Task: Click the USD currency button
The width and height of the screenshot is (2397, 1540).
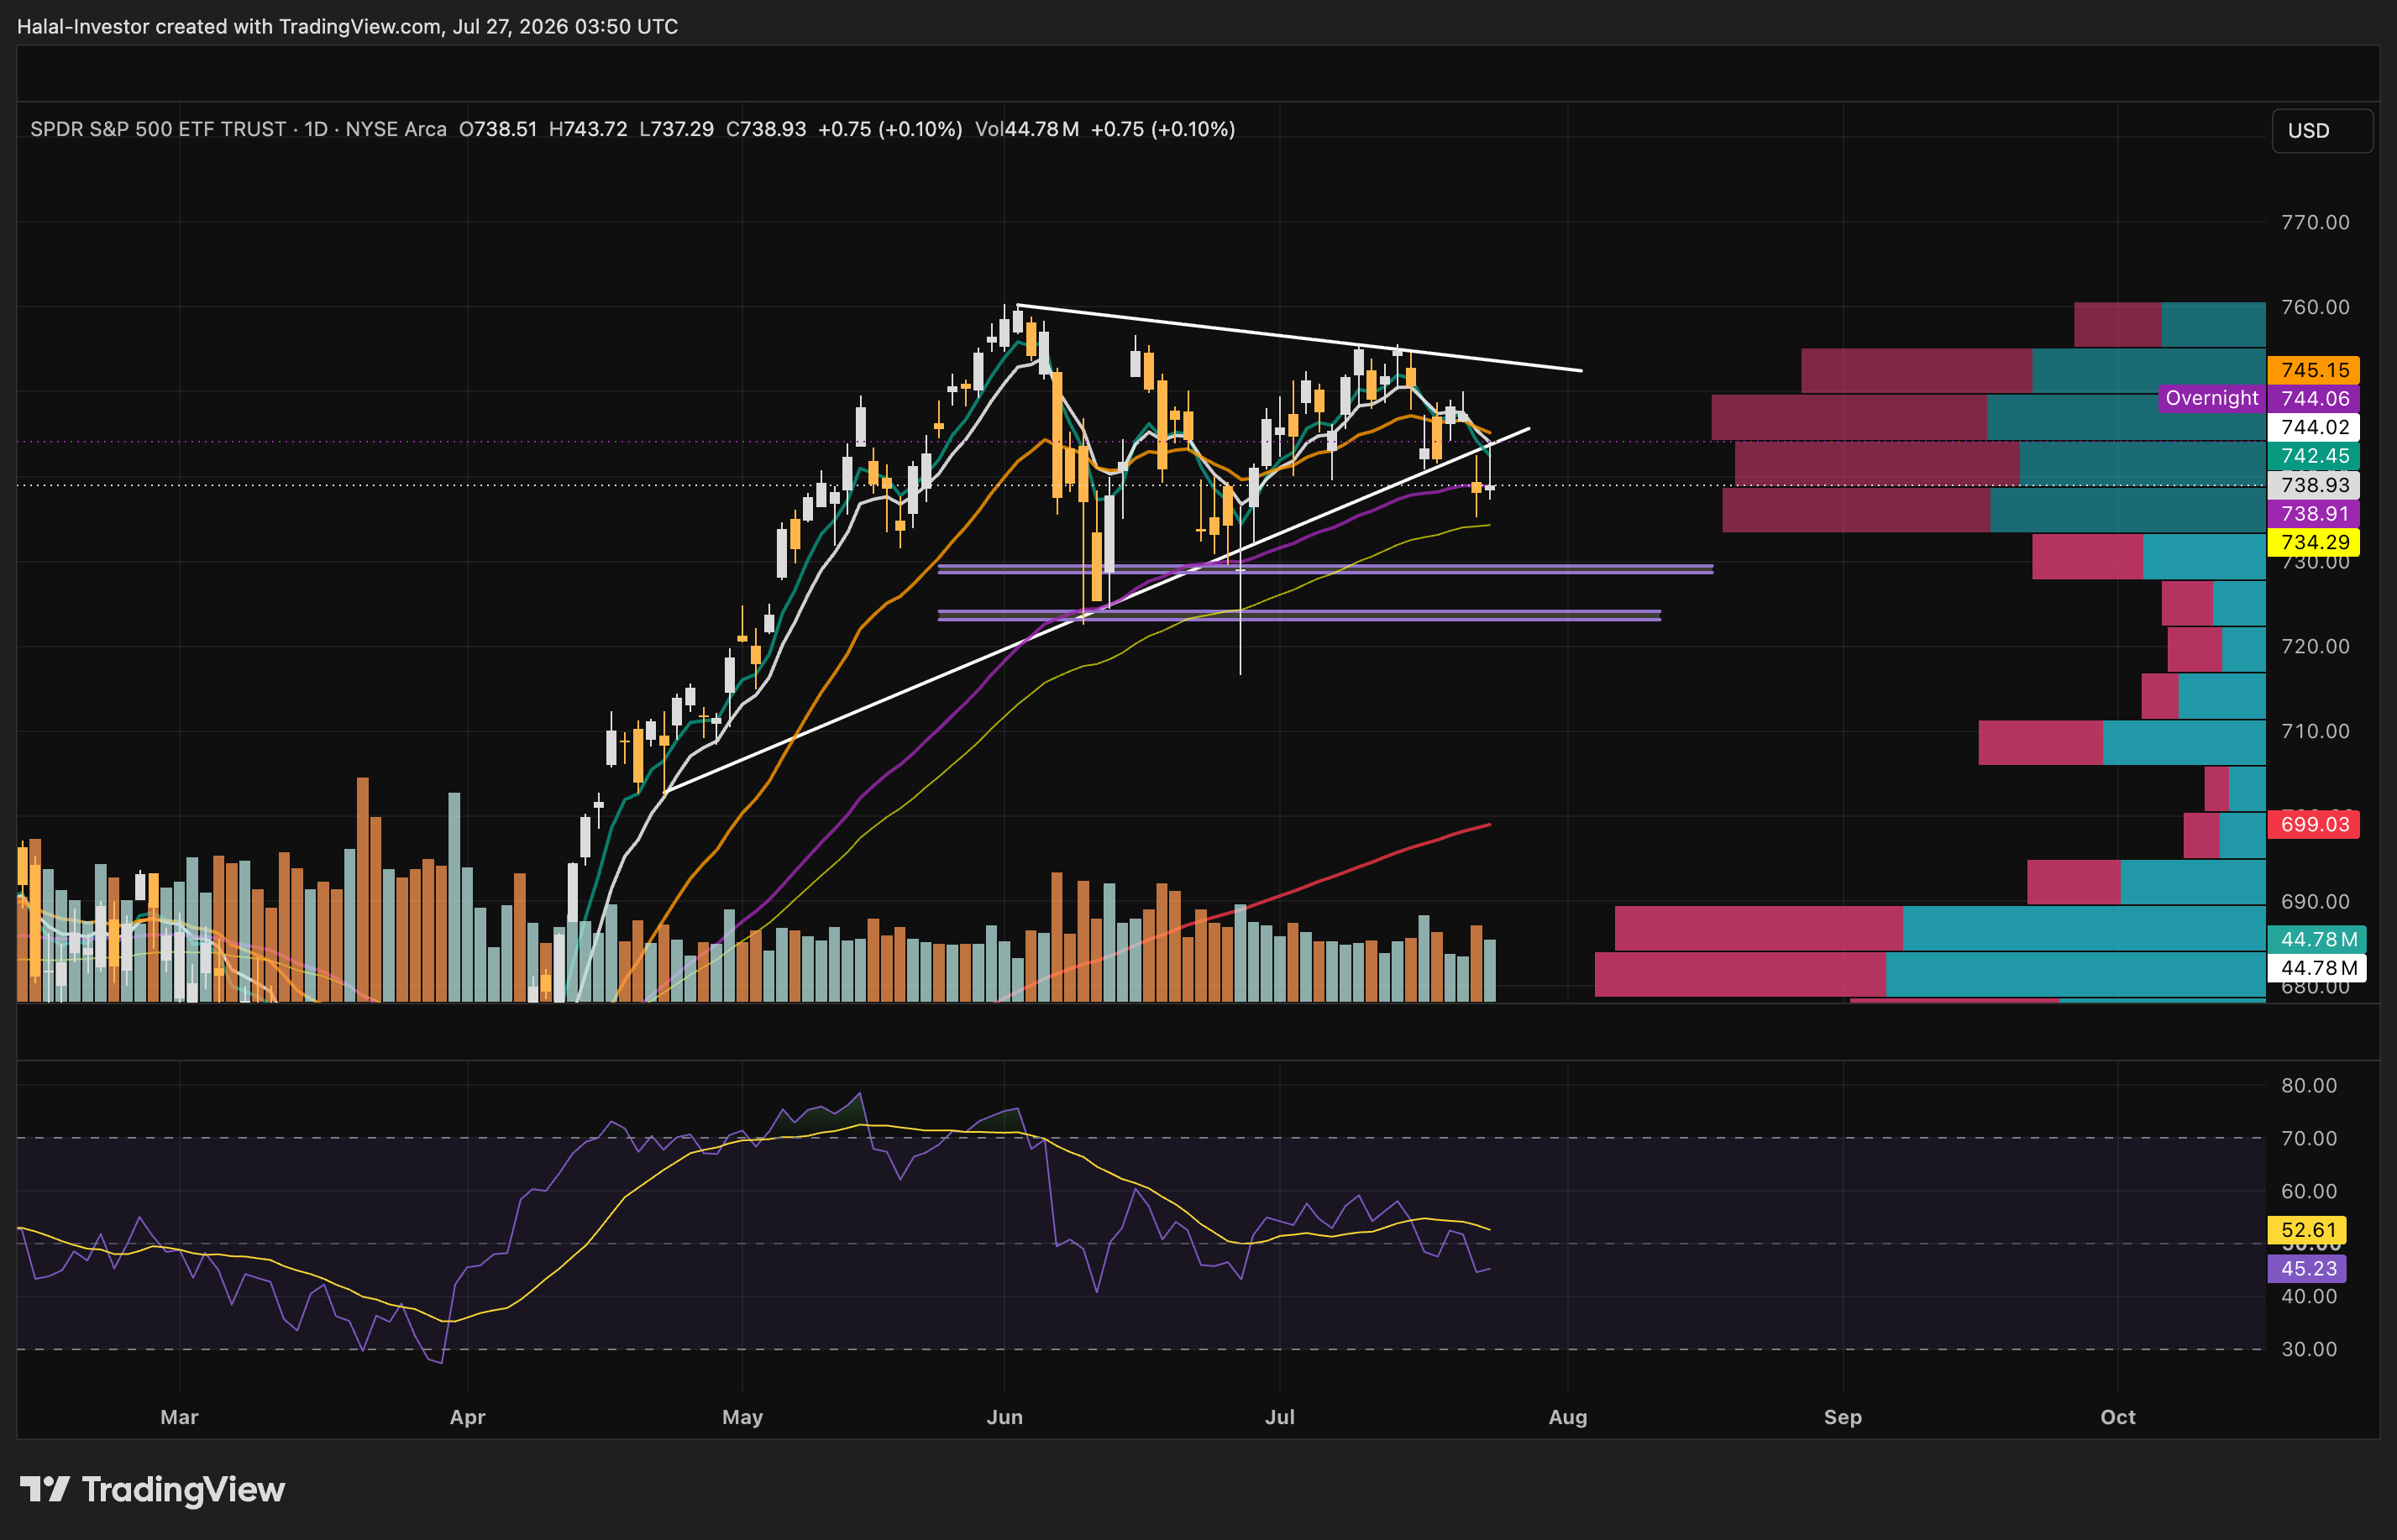Action: pos(2322,131)
